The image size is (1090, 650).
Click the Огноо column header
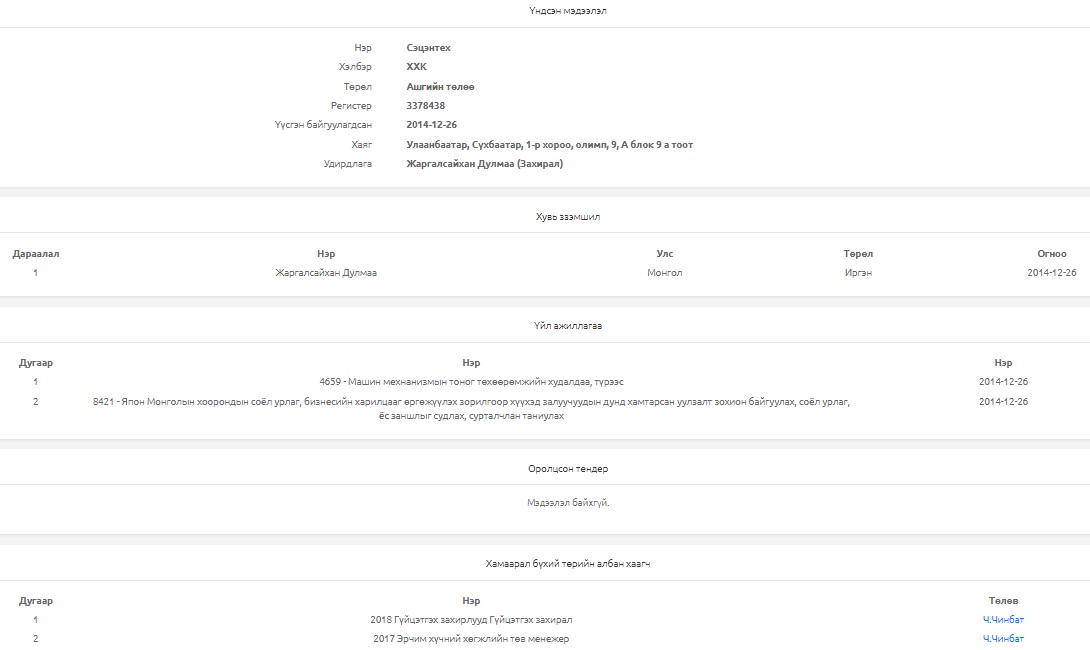tap(1052, 254)
